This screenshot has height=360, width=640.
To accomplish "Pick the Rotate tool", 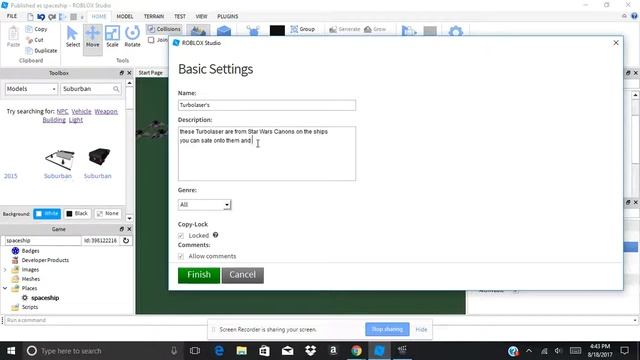I will pyautogui.click(x=132, y=37).
